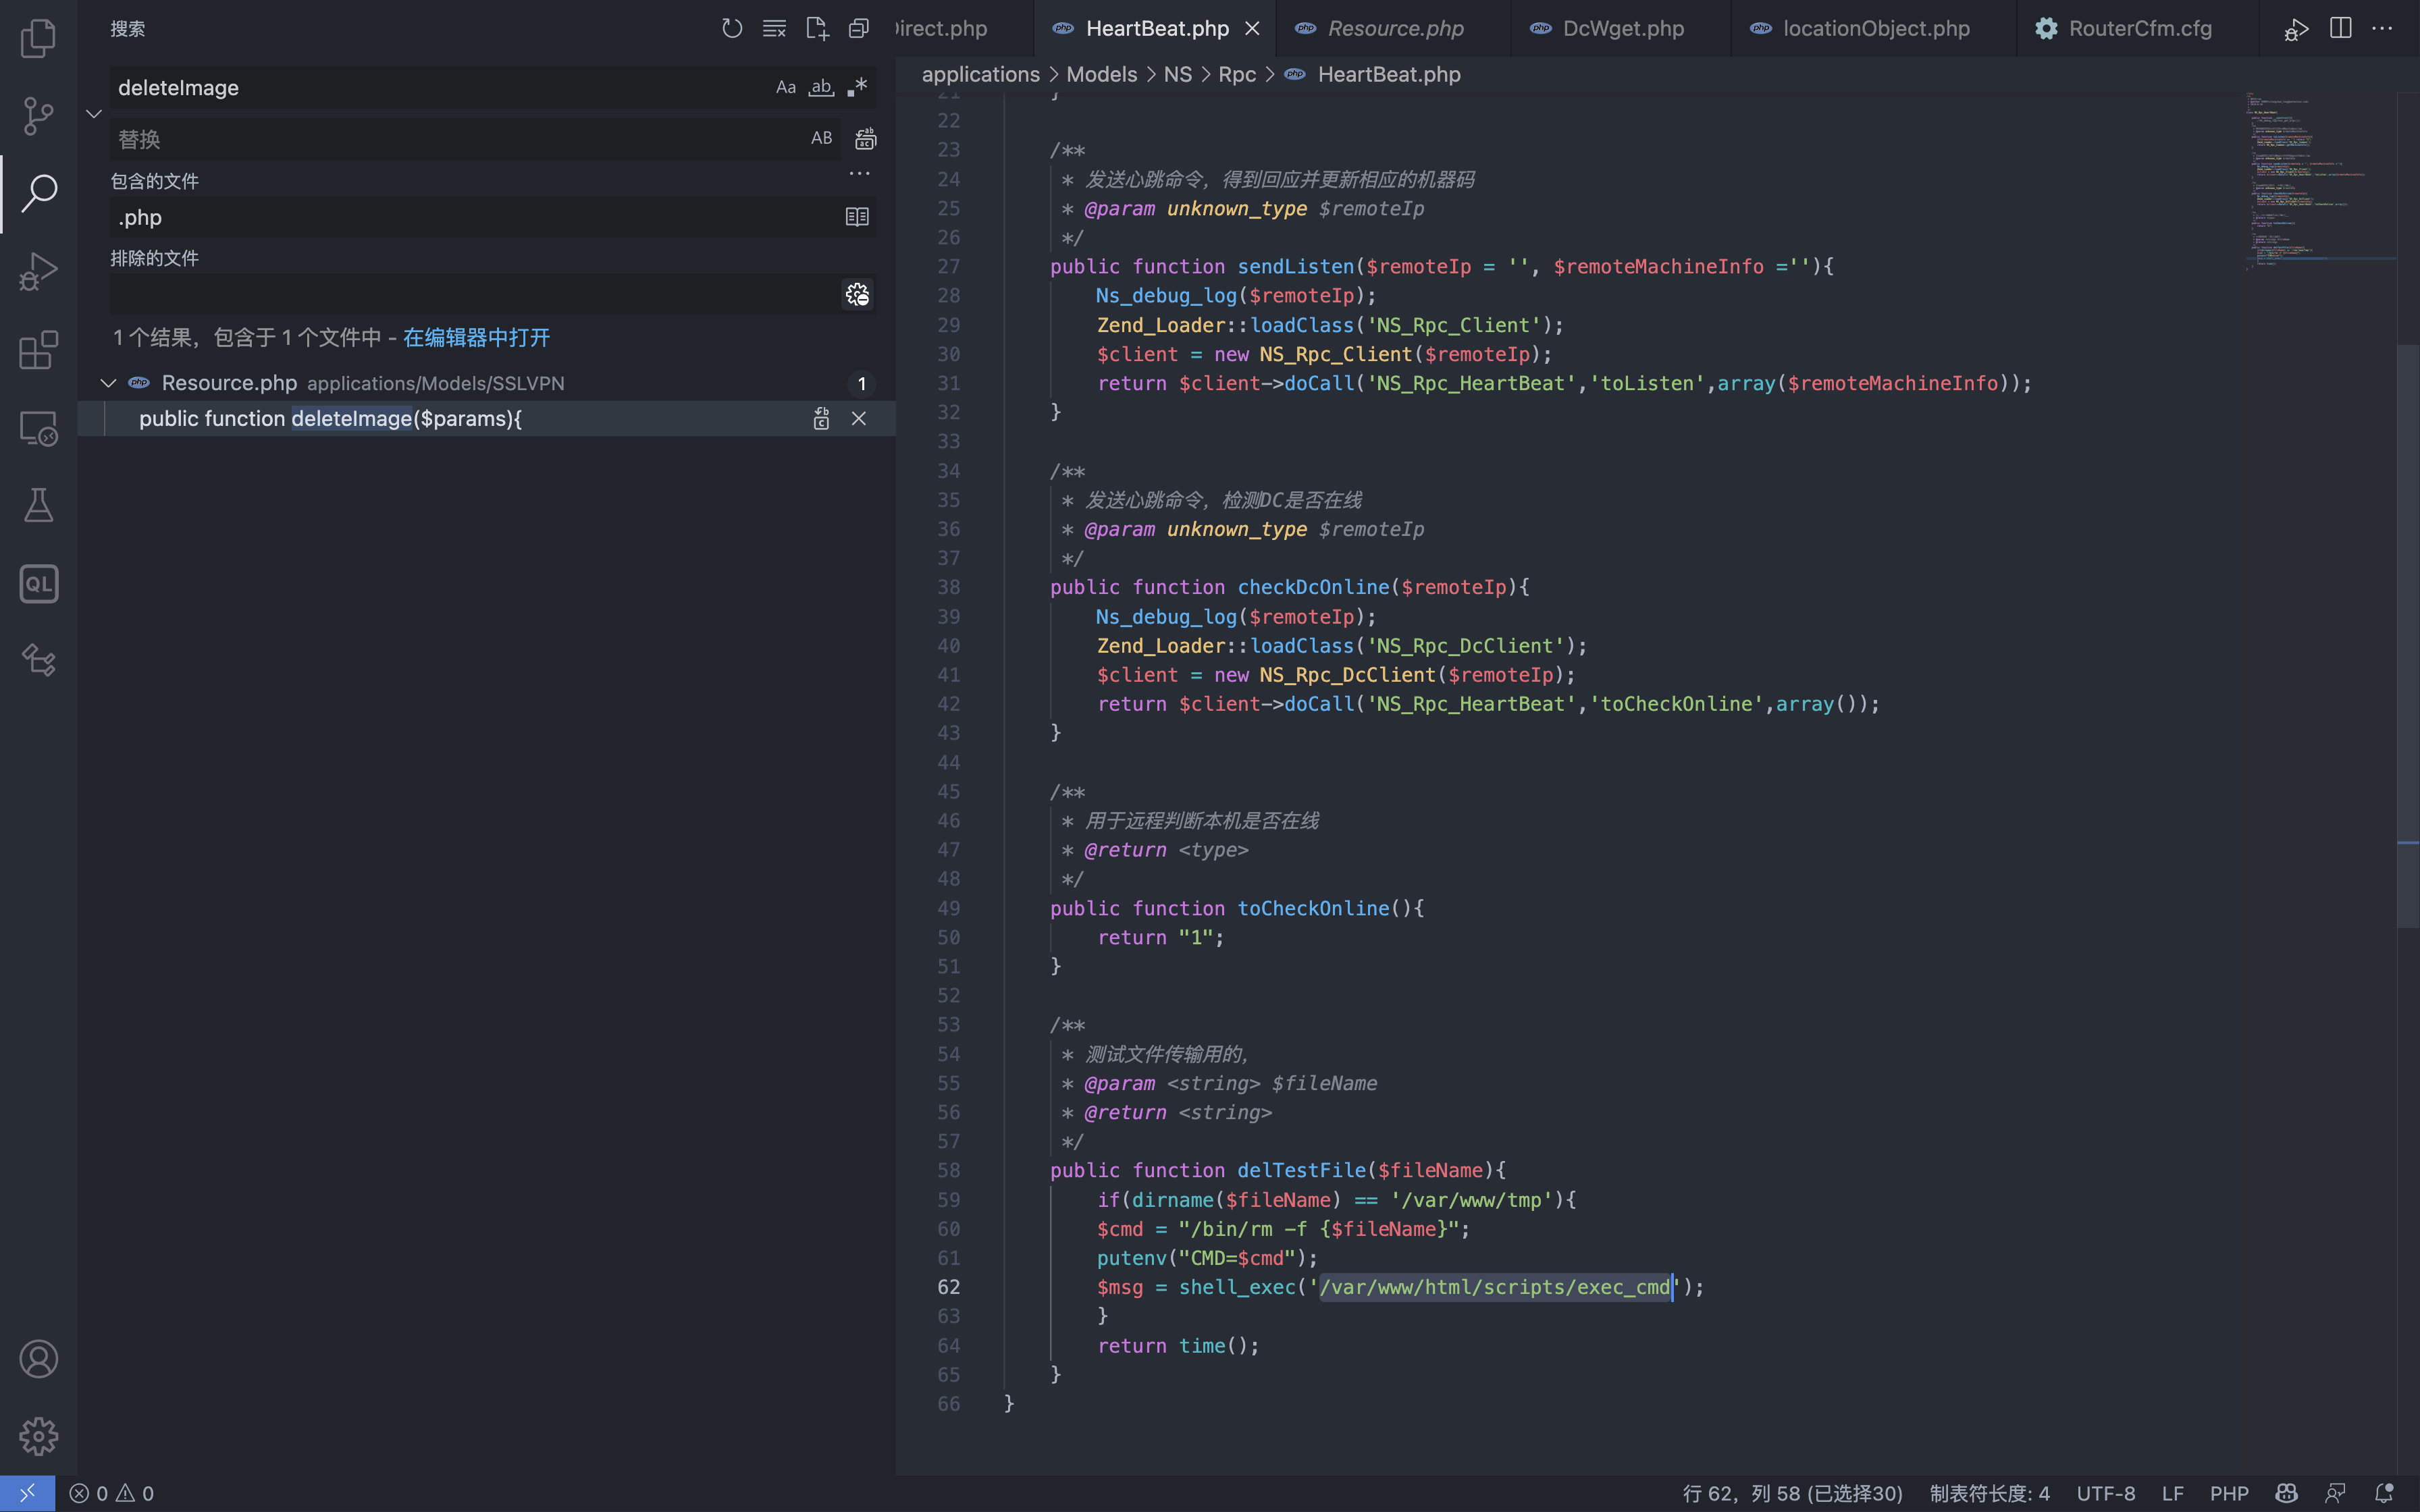Switch to the DcWget.php tab

1622,28
